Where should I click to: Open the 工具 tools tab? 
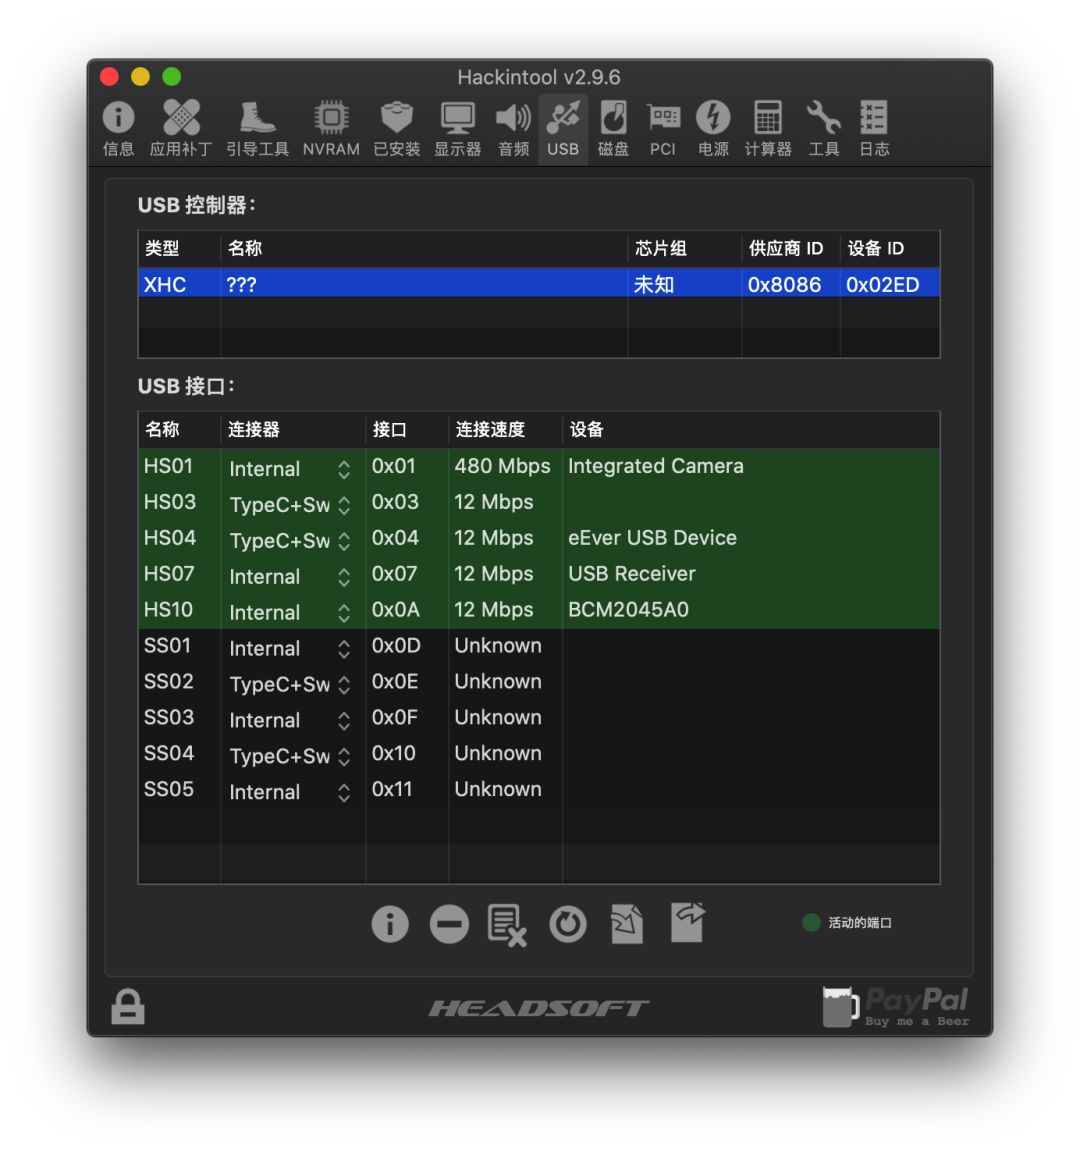(x=824, y=129)
